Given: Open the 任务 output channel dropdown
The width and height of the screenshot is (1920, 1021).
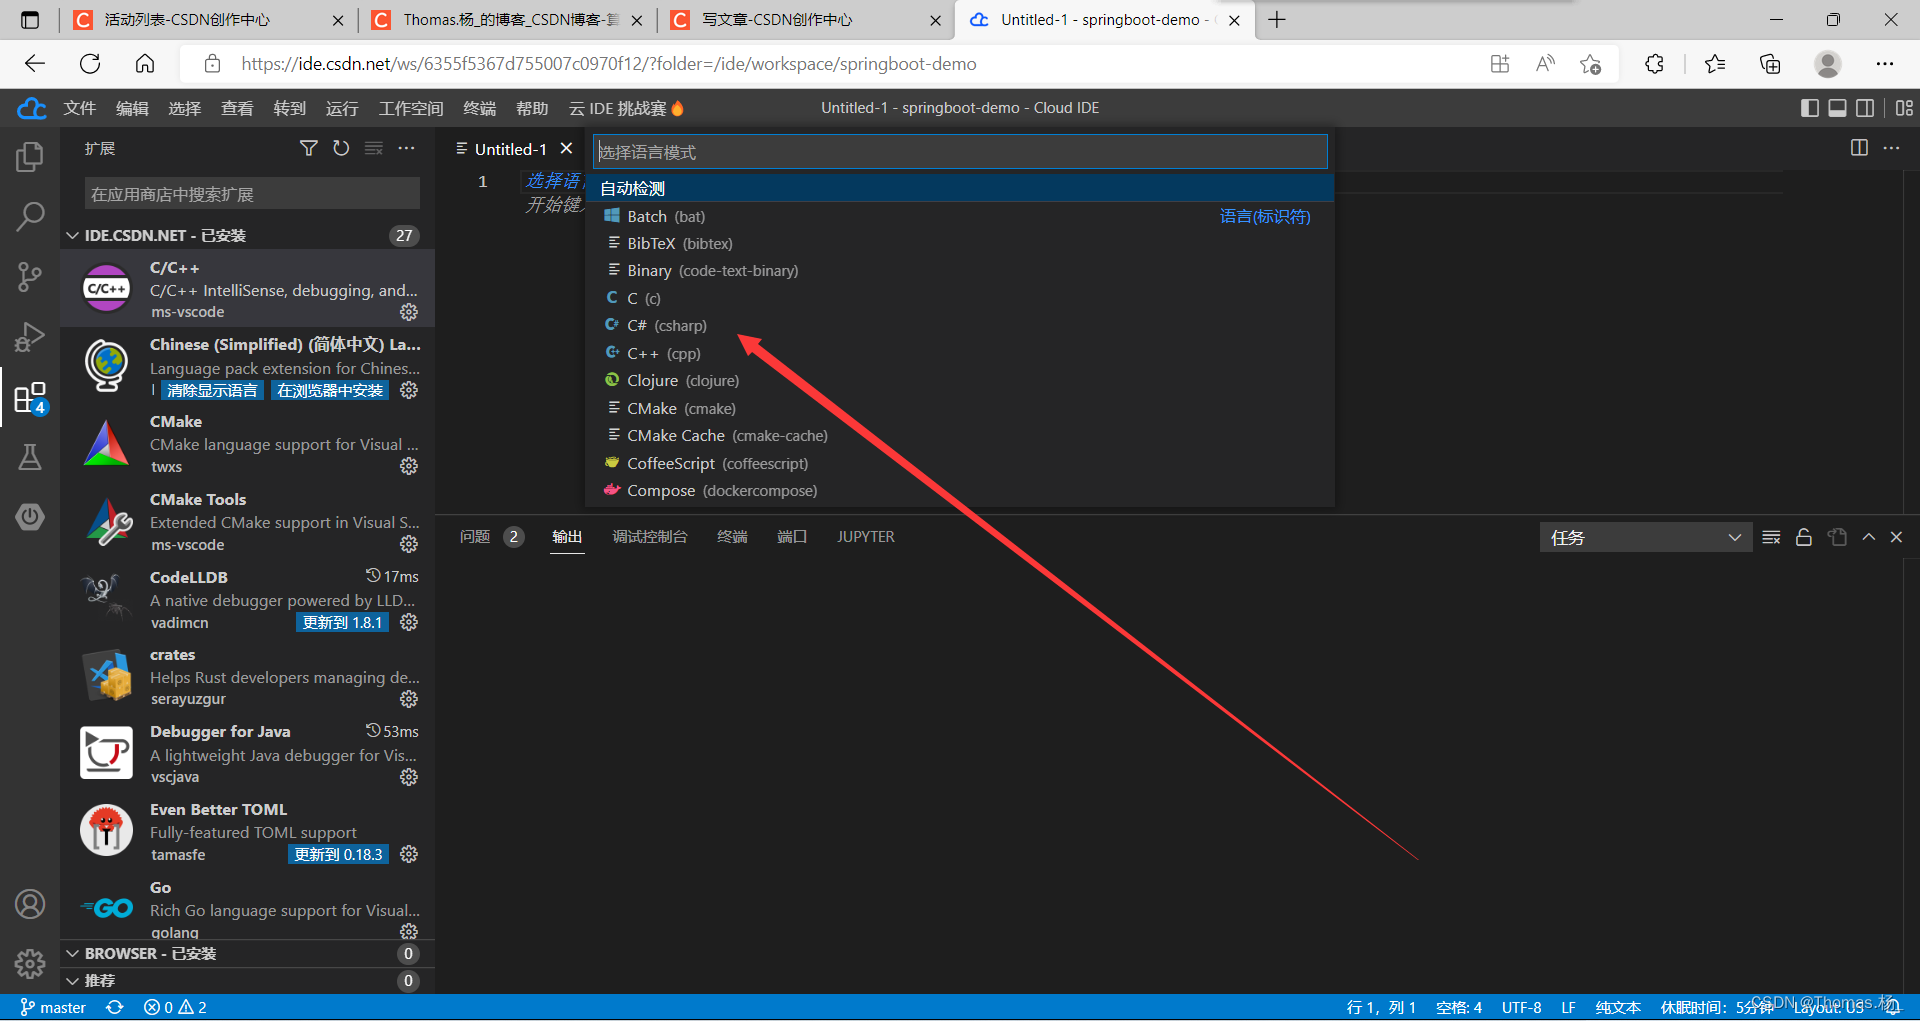Looking at the screenshot, I should 1645,537.
